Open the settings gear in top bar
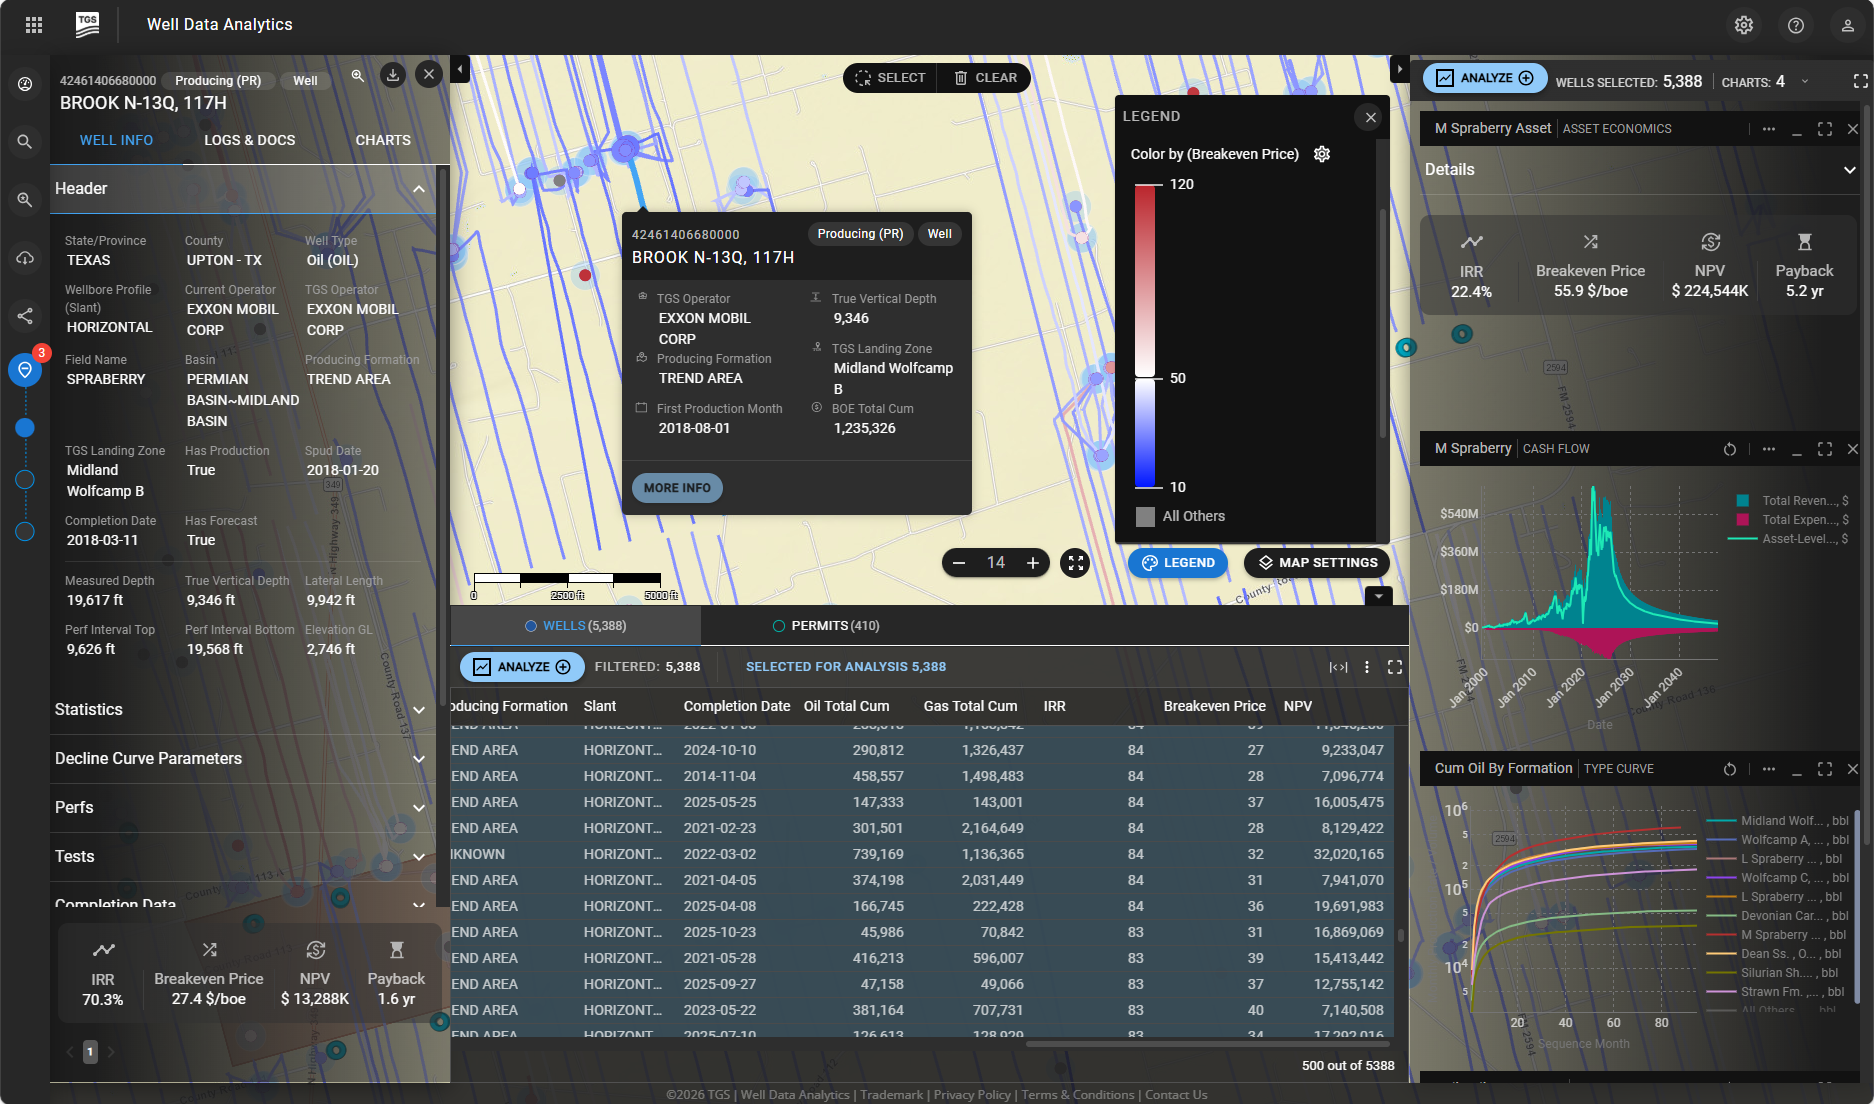This screenshot has height=1104, width=1874. coord(1744,25)
